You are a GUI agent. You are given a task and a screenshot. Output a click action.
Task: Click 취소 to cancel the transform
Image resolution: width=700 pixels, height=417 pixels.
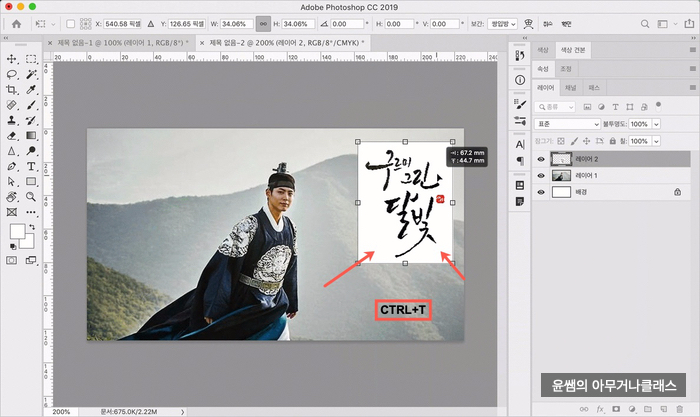click(x=548, y=24)
